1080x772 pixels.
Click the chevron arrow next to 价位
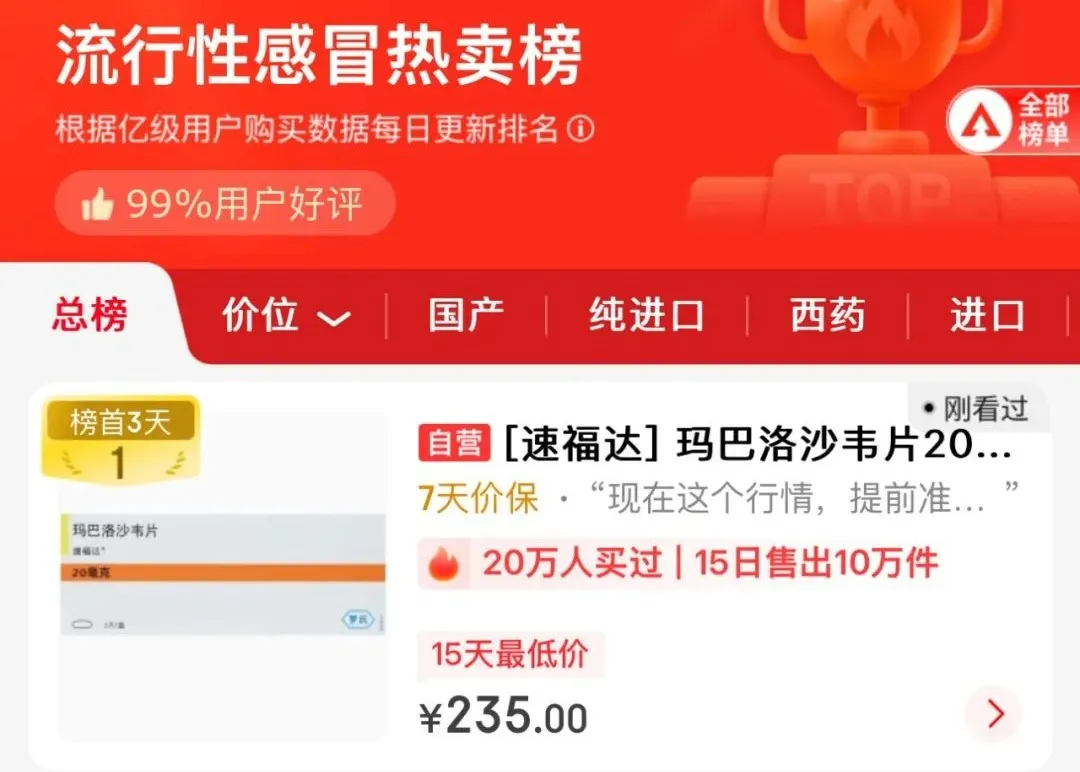334,318
